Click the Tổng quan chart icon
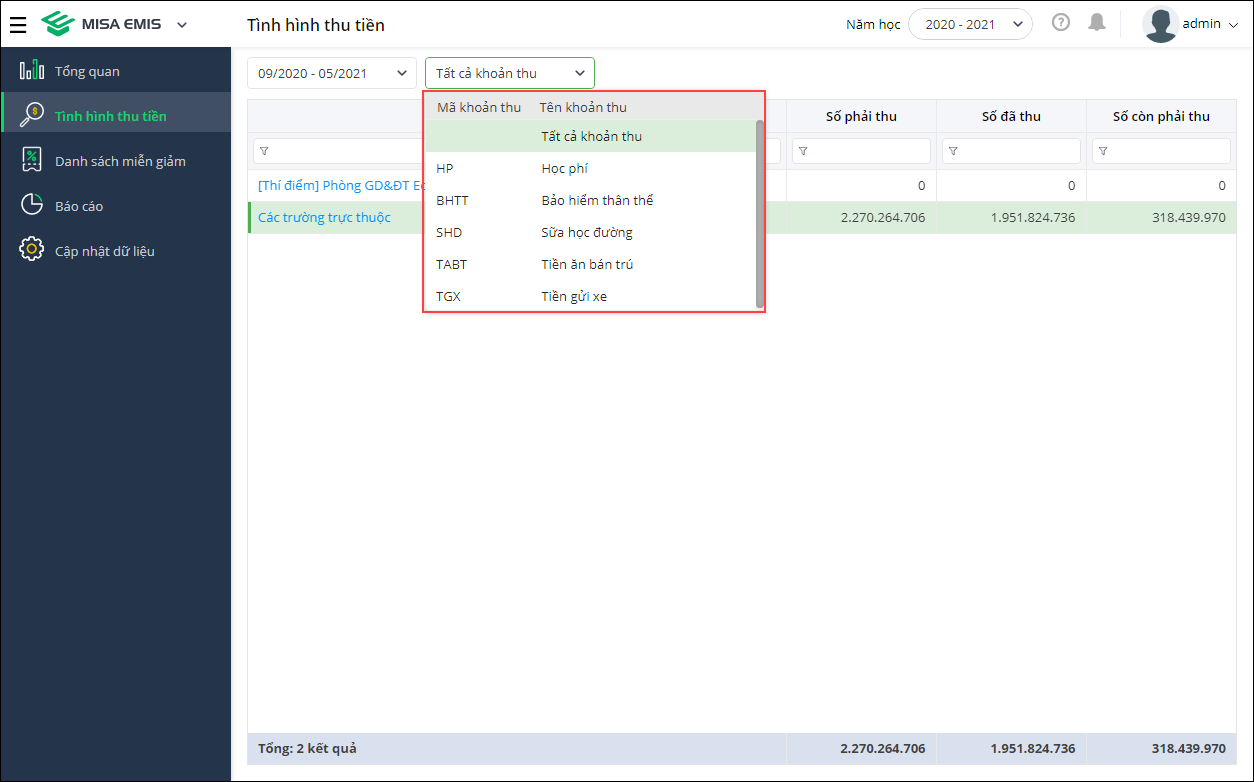1254x782 pixels. coord(32,71)
